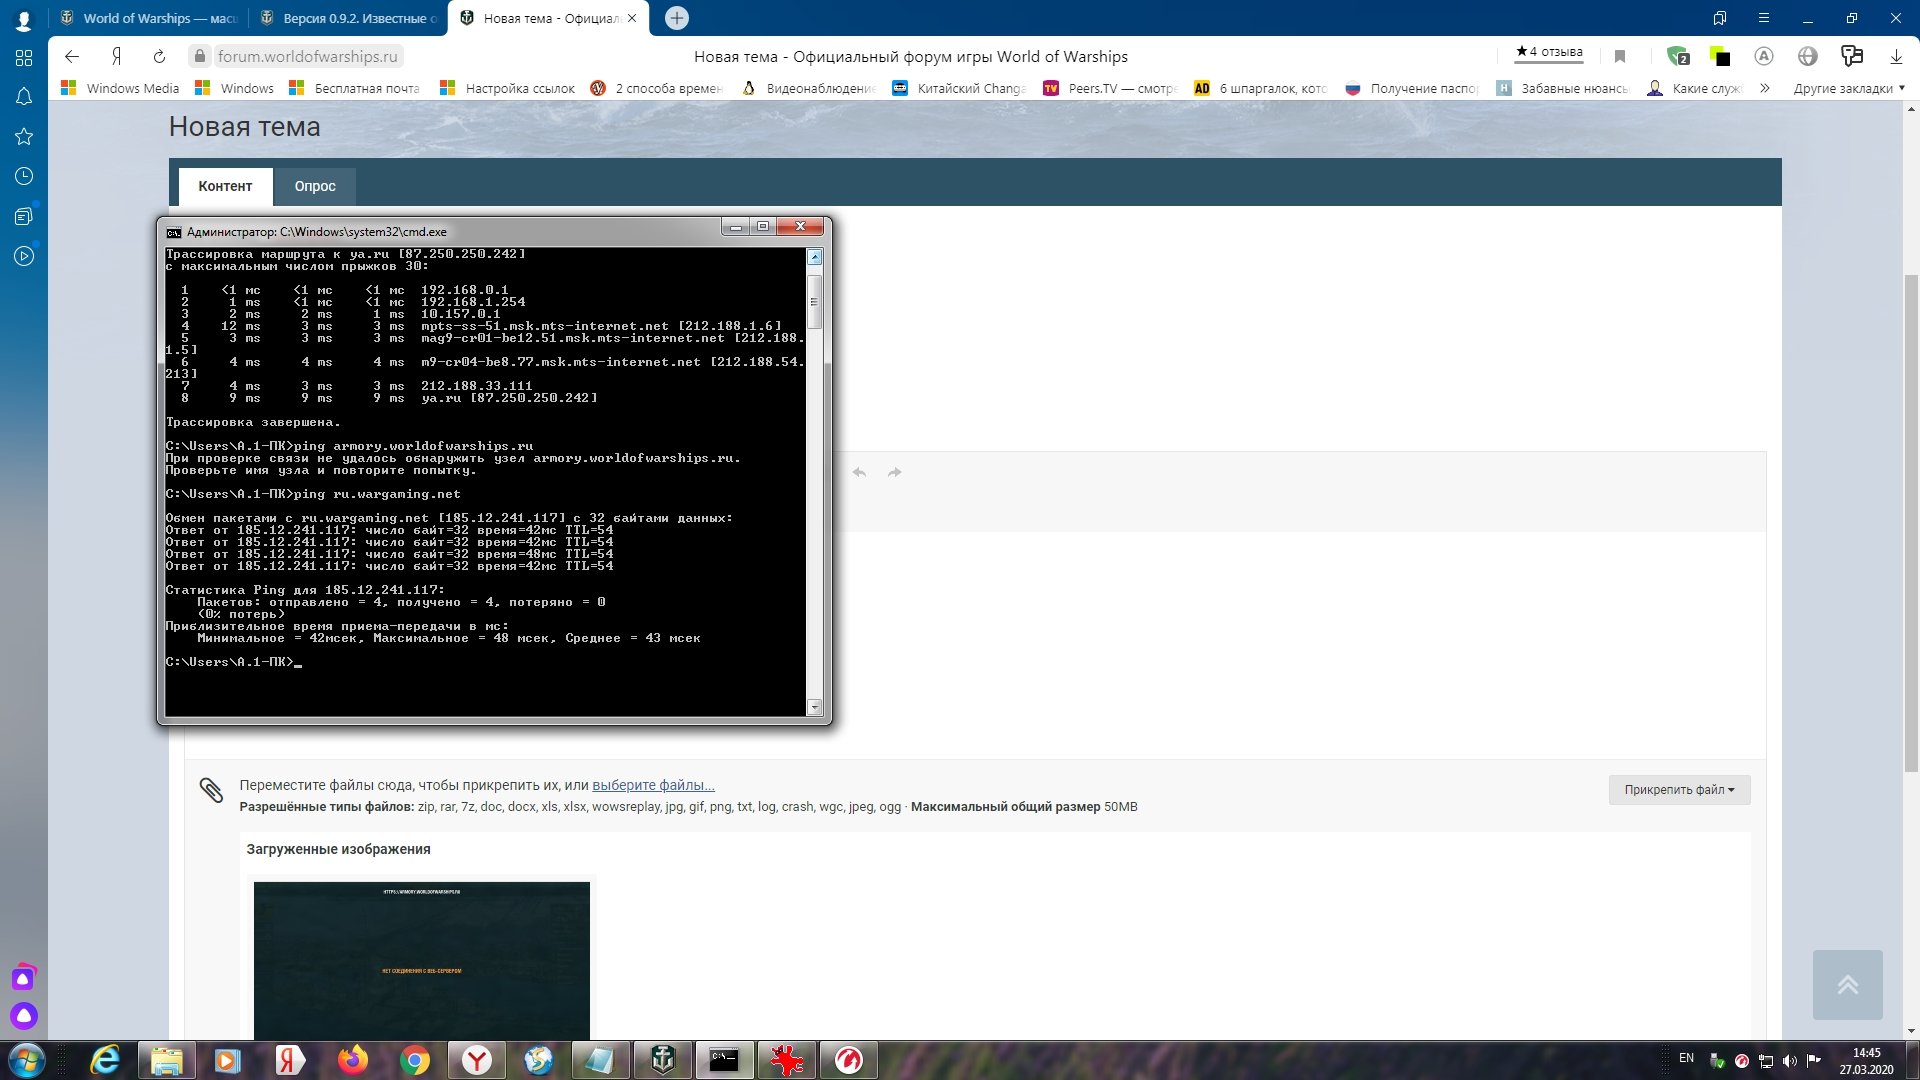Switch to Версия 0.9.2 browser tab

point(348,18)
